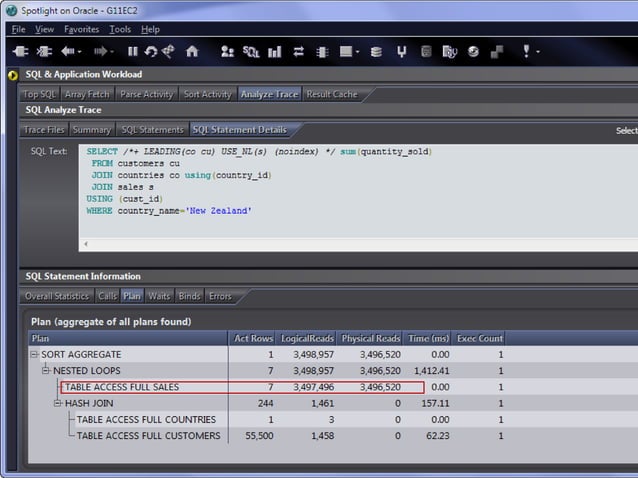Collapse the NESTED LOOPS plan node
Viewport: 638px width, 478px height.
[x=46, y=370]
